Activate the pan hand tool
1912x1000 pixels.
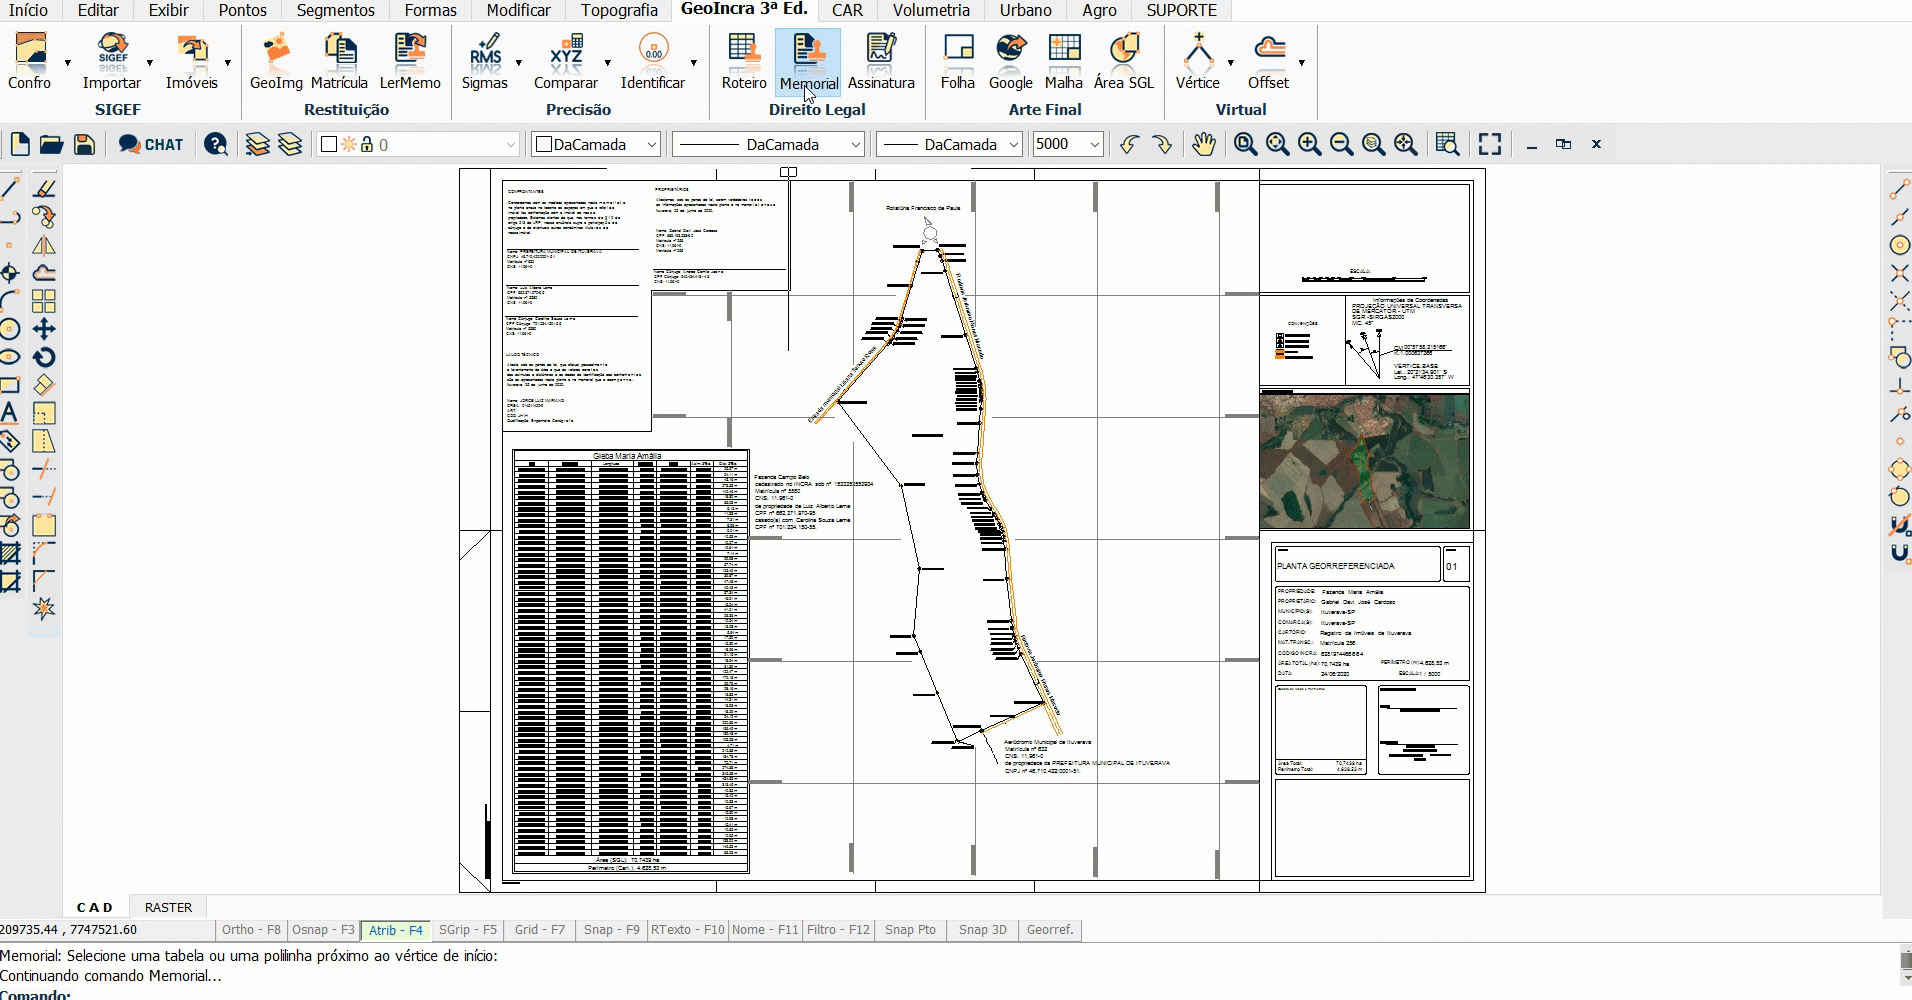pyautogui.click(x=1203, y=145)
